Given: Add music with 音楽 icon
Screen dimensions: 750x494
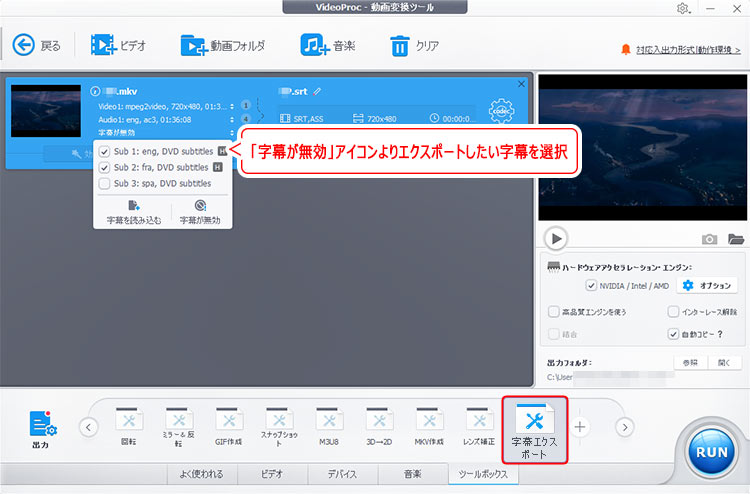Looking at the screenshot, I should [x=328, y=45].
